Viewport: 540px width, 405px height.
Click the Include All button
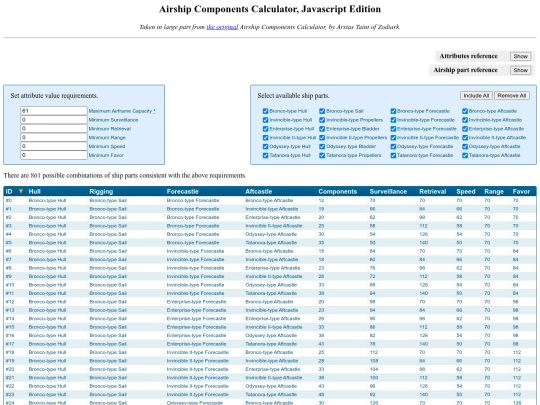point(476,96)
